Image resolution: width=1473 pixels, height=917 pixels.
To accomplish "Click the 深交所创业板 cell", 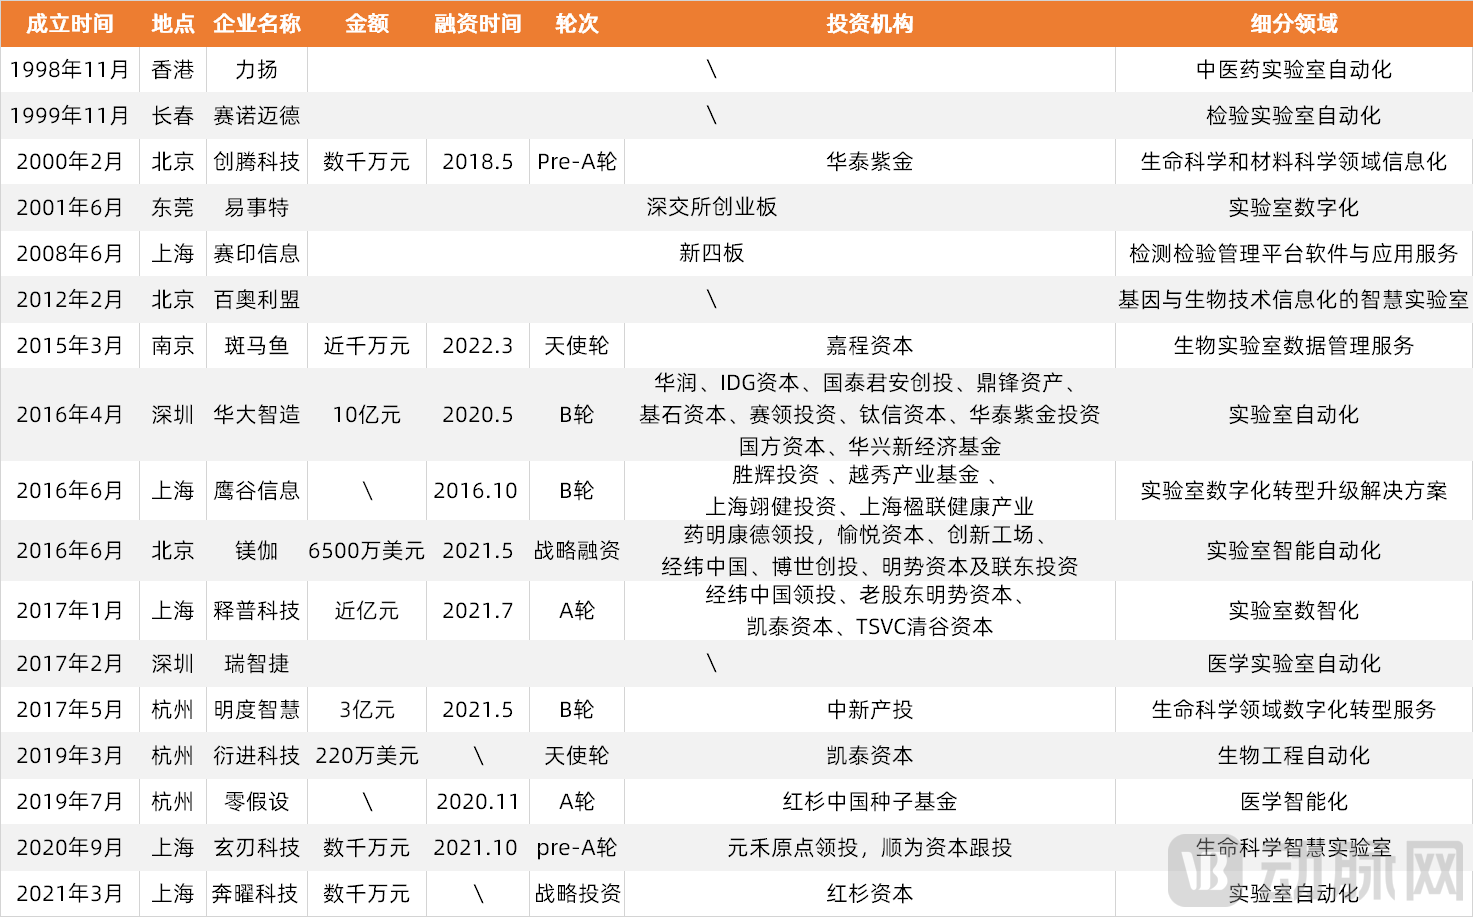I will point(711,208).
